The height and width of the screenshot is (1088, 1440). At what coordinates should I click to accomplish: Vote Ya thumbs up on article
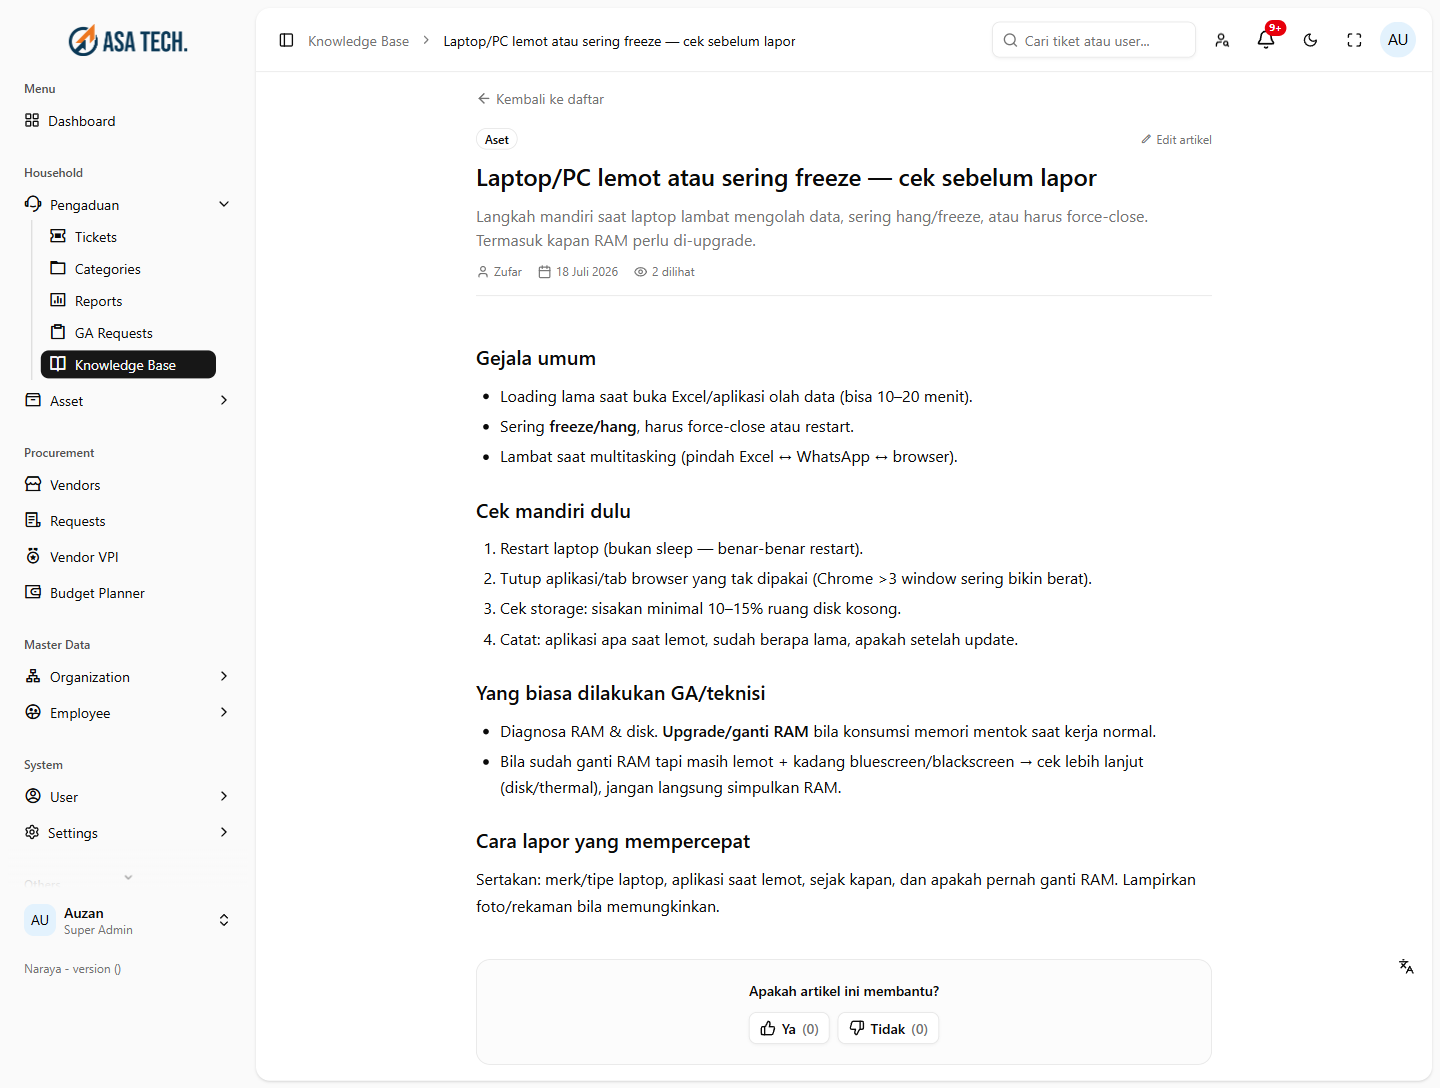[789, 1028]
